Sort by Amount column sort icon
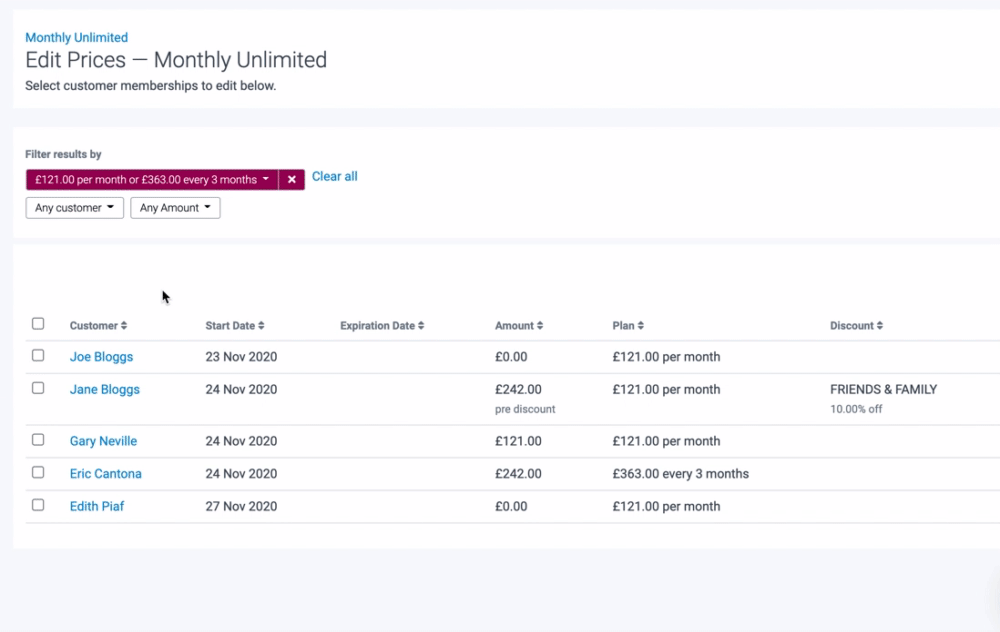Screen dimensions: 1000x632 540,326
